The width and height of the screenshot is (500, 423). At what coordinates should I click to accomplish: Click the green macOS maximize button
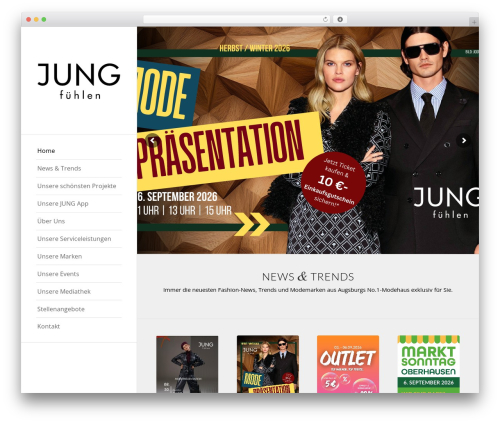point(44,20)
